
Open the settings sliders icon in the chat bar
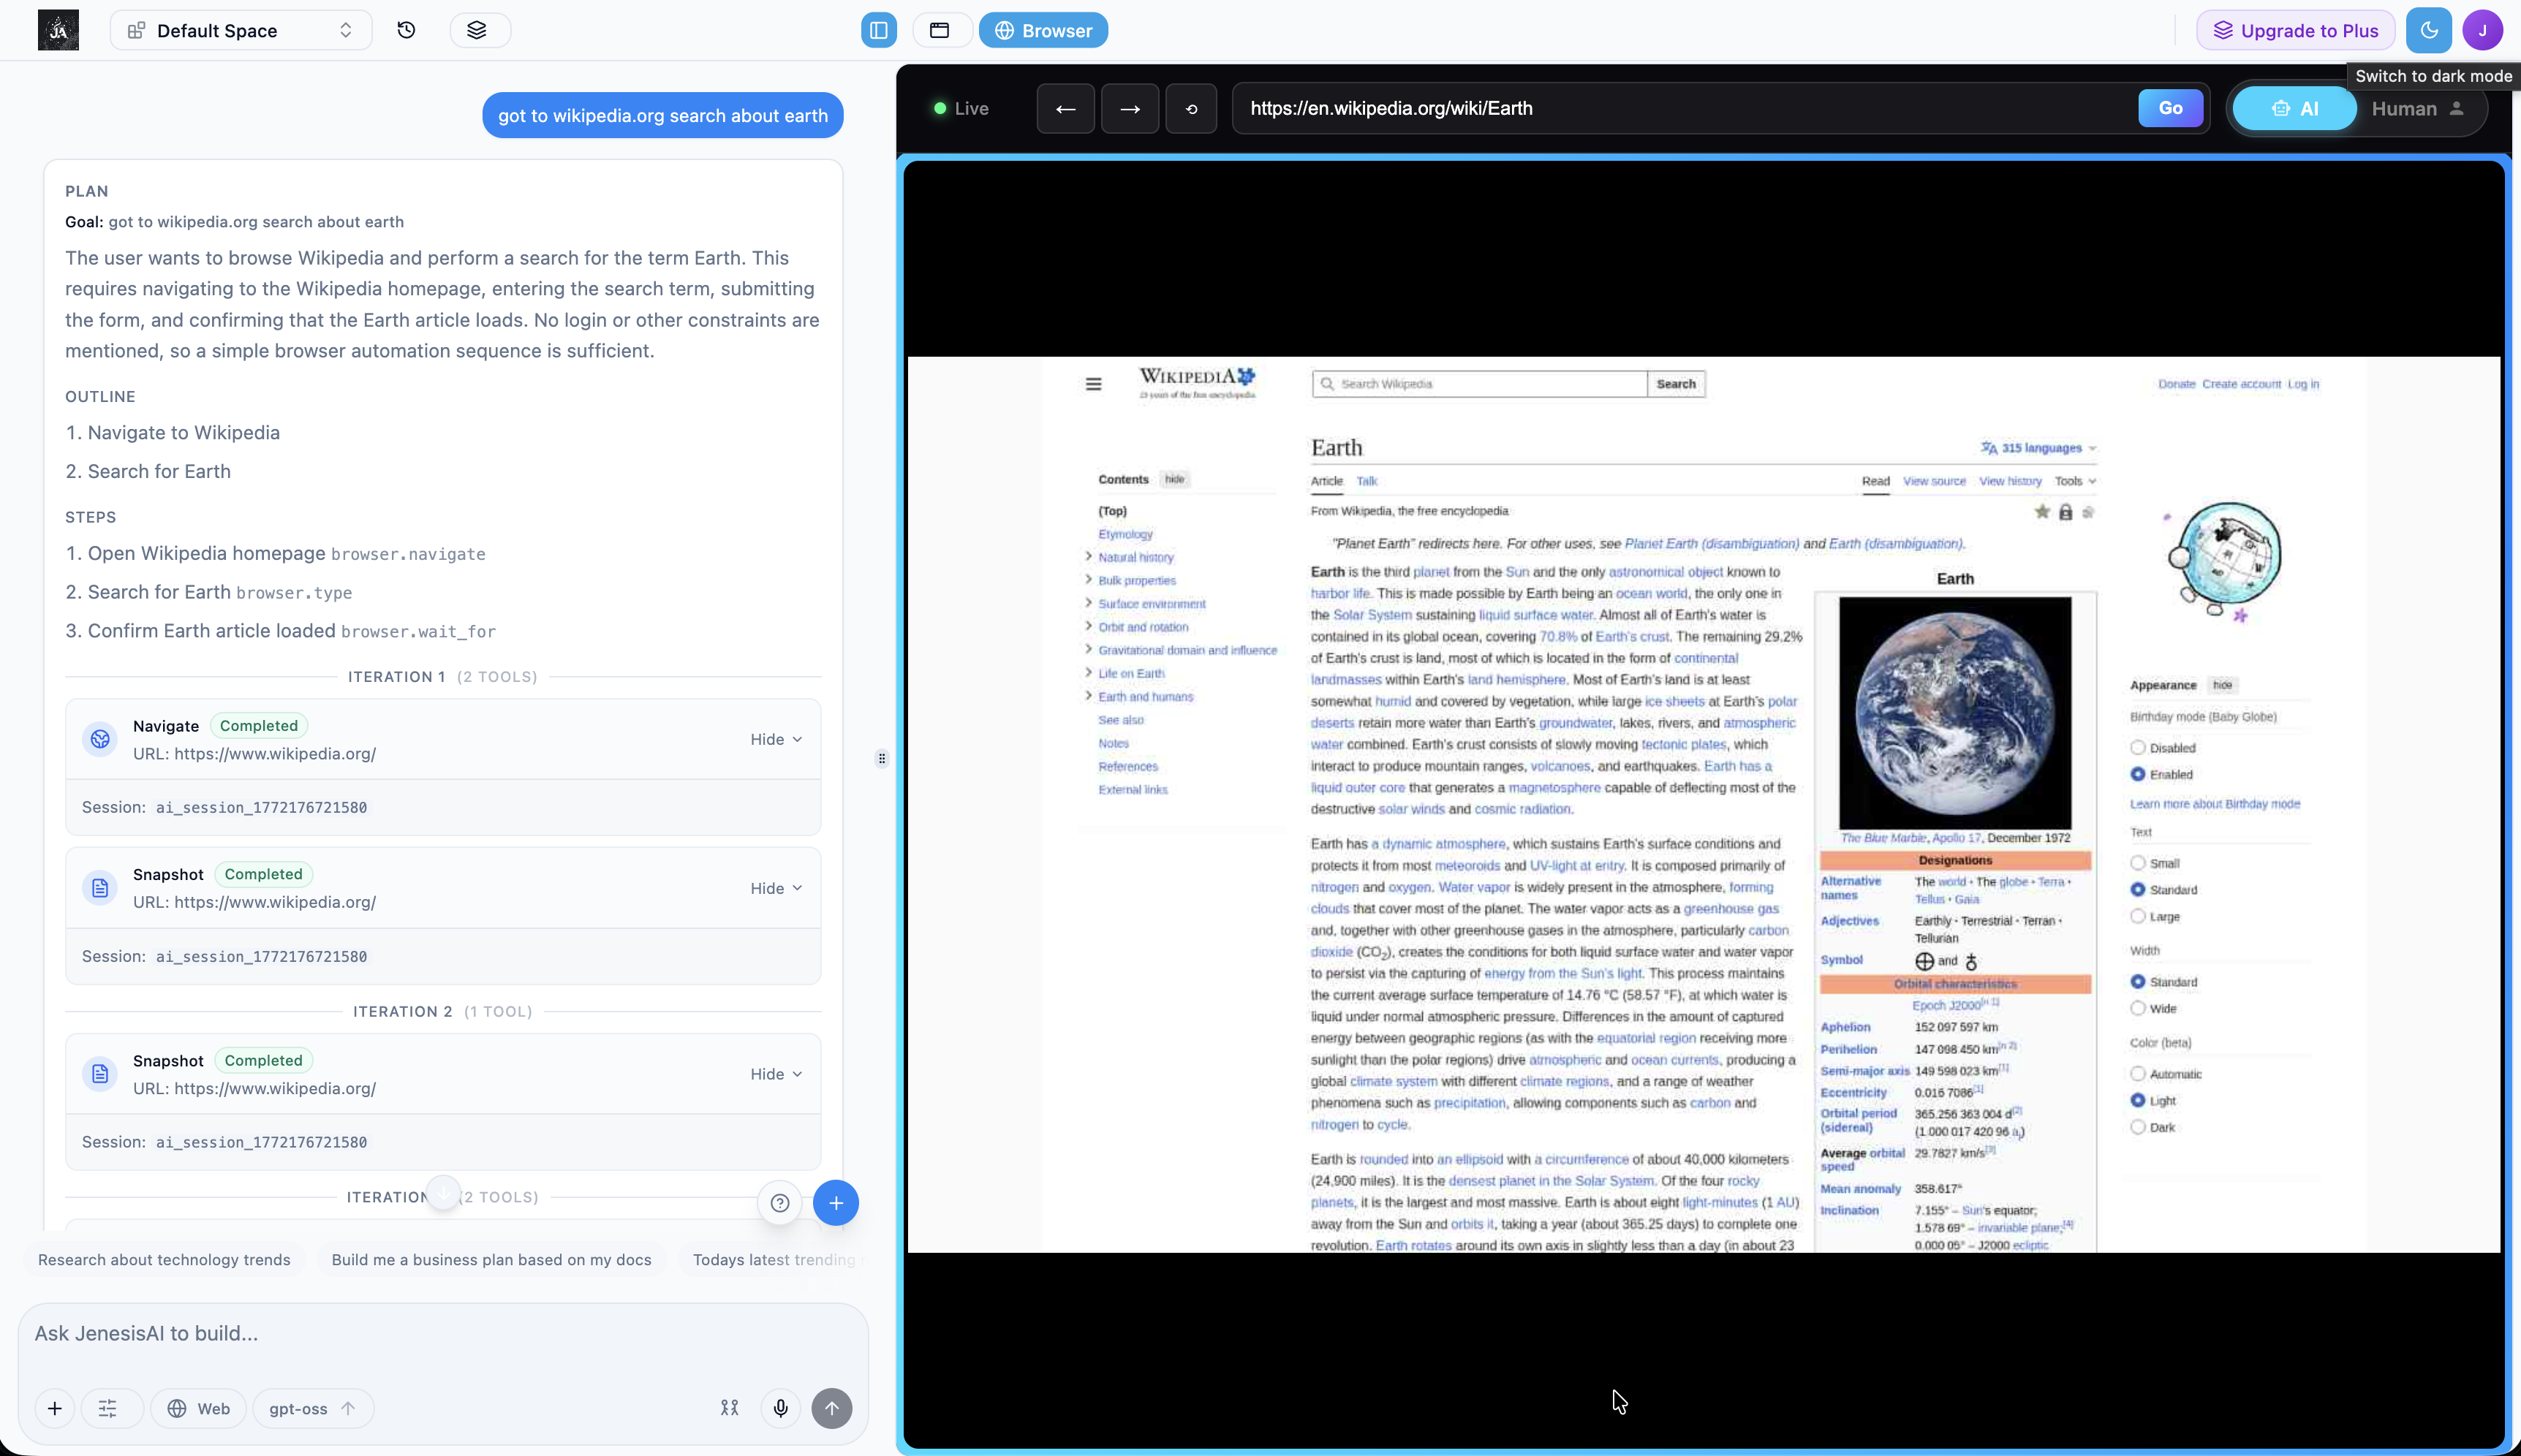pyautogui.click(x=109, y=1408)
